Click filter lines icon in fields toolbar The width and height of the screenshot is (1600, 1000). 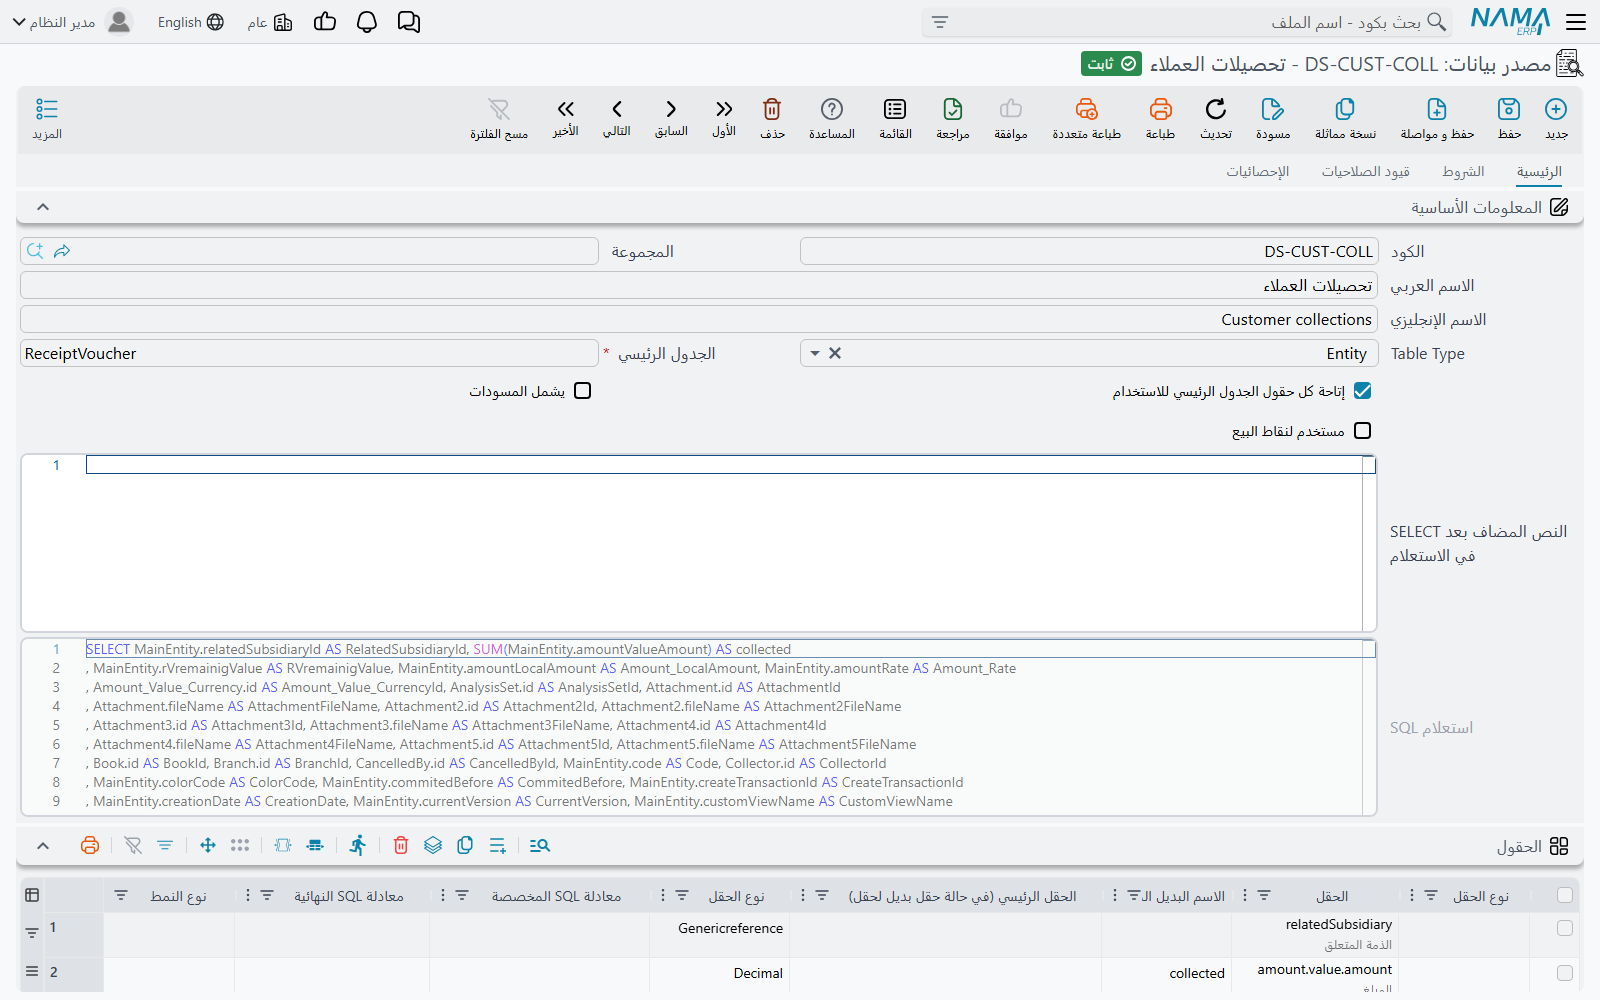165,845
